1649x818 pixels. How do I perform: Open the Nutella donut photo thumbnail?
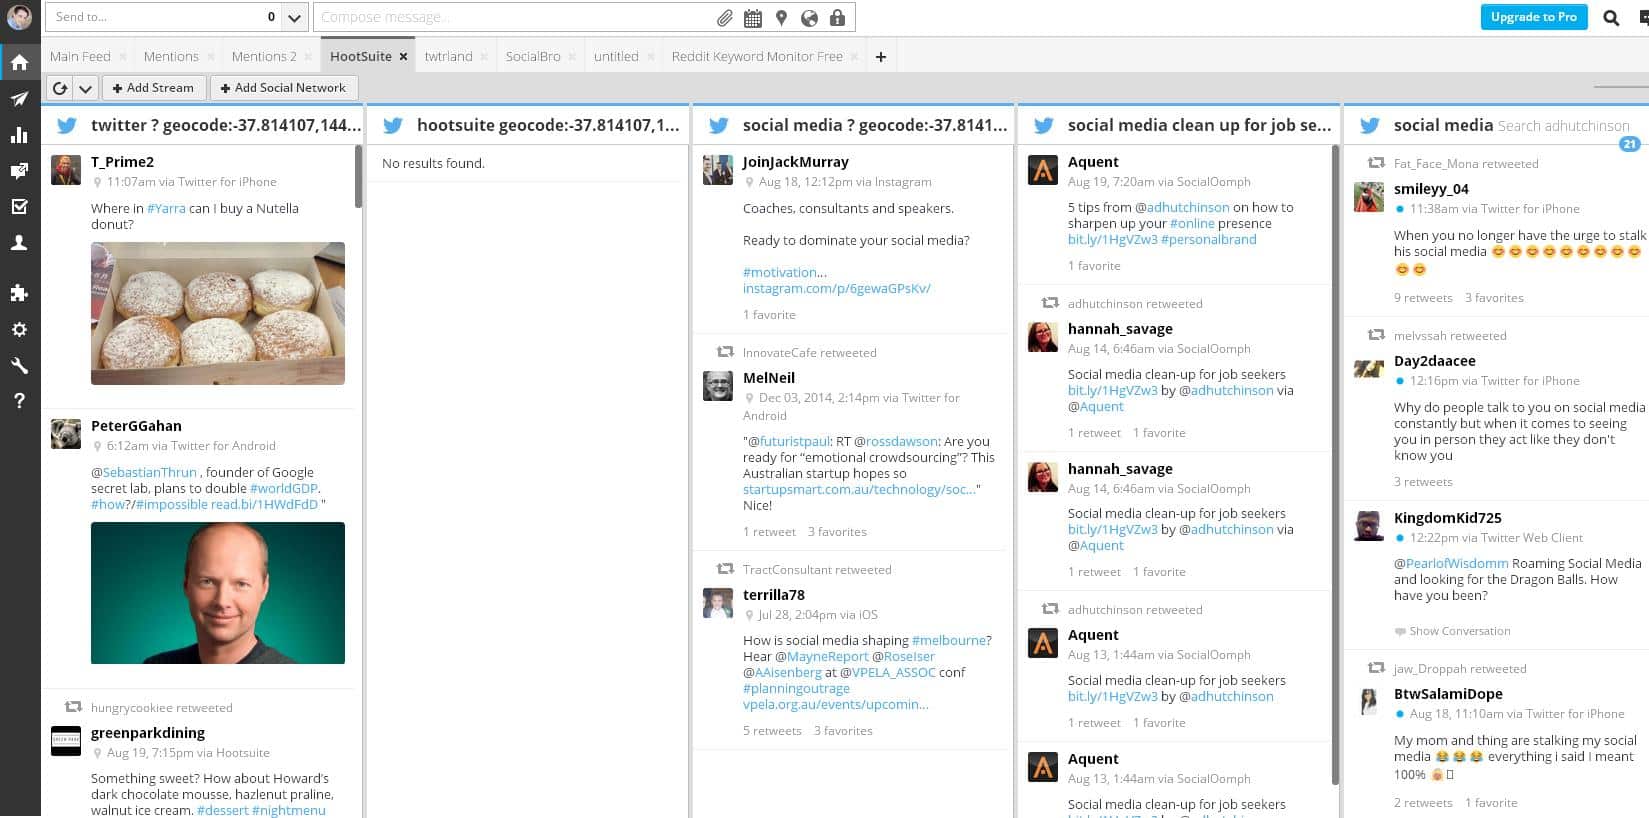(x=218, y=313)
